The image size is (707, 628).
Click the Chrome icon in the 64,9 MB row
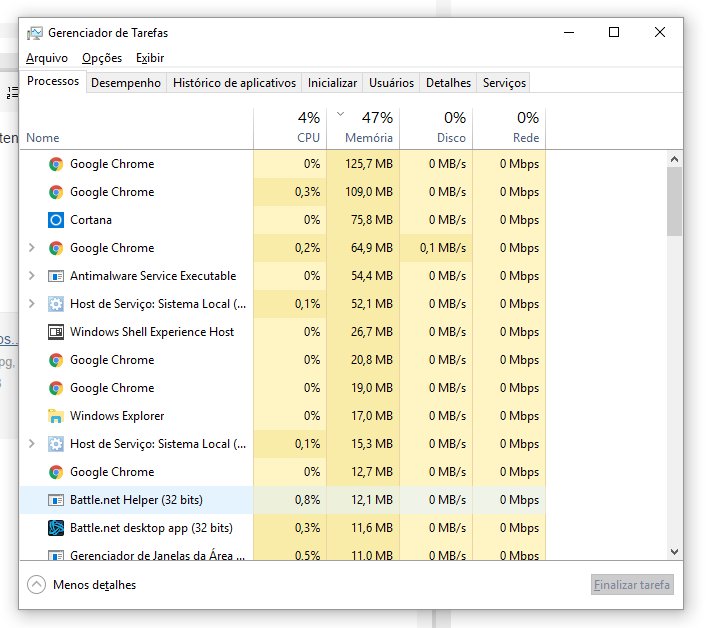click(56, 248)
